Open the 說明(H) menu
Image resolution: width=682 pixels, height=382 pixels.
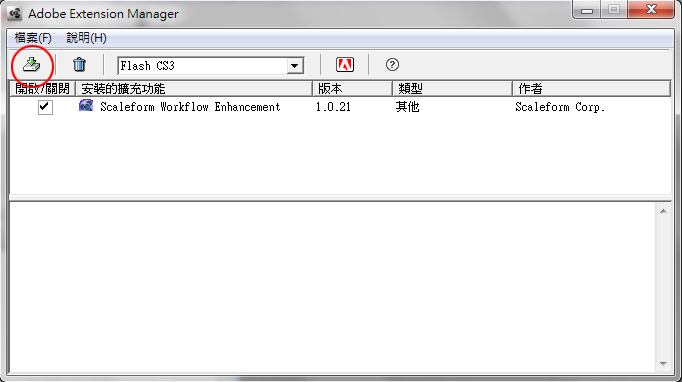[x=87, y=38]
